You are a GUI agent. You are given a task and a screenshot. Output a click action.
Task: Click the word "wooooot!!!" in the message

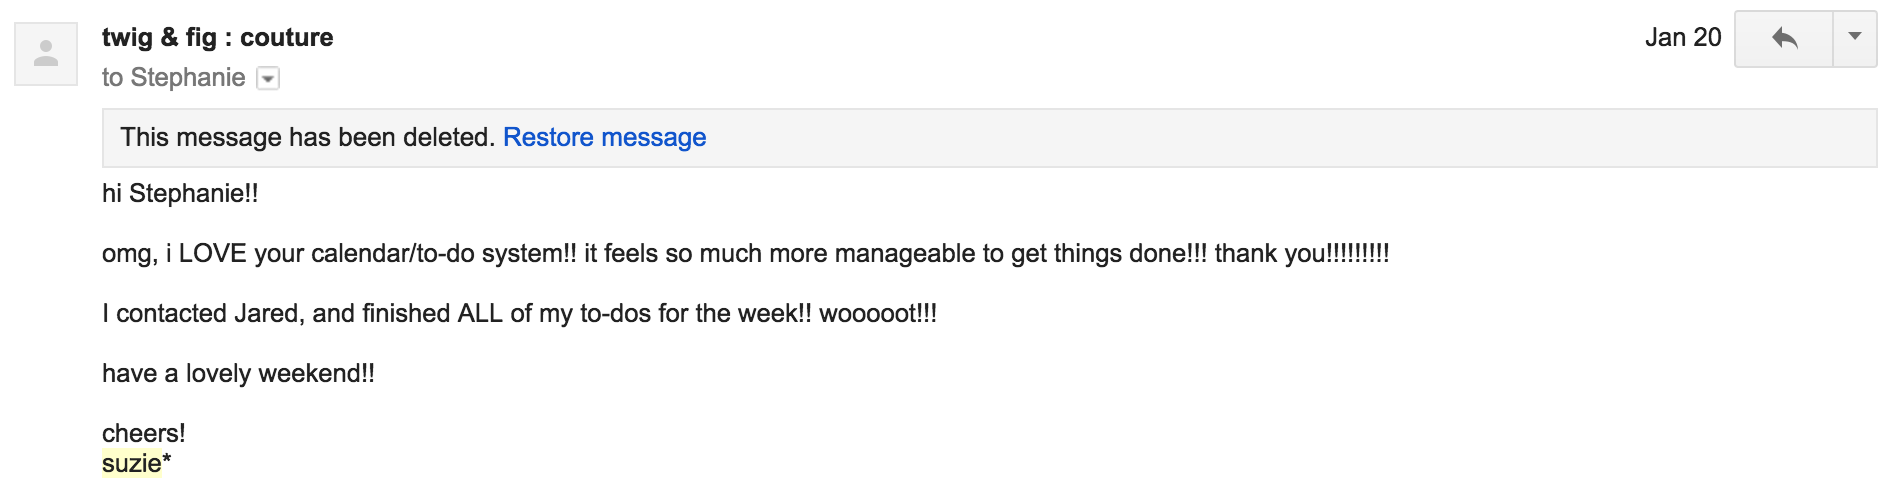coord(877,313)
